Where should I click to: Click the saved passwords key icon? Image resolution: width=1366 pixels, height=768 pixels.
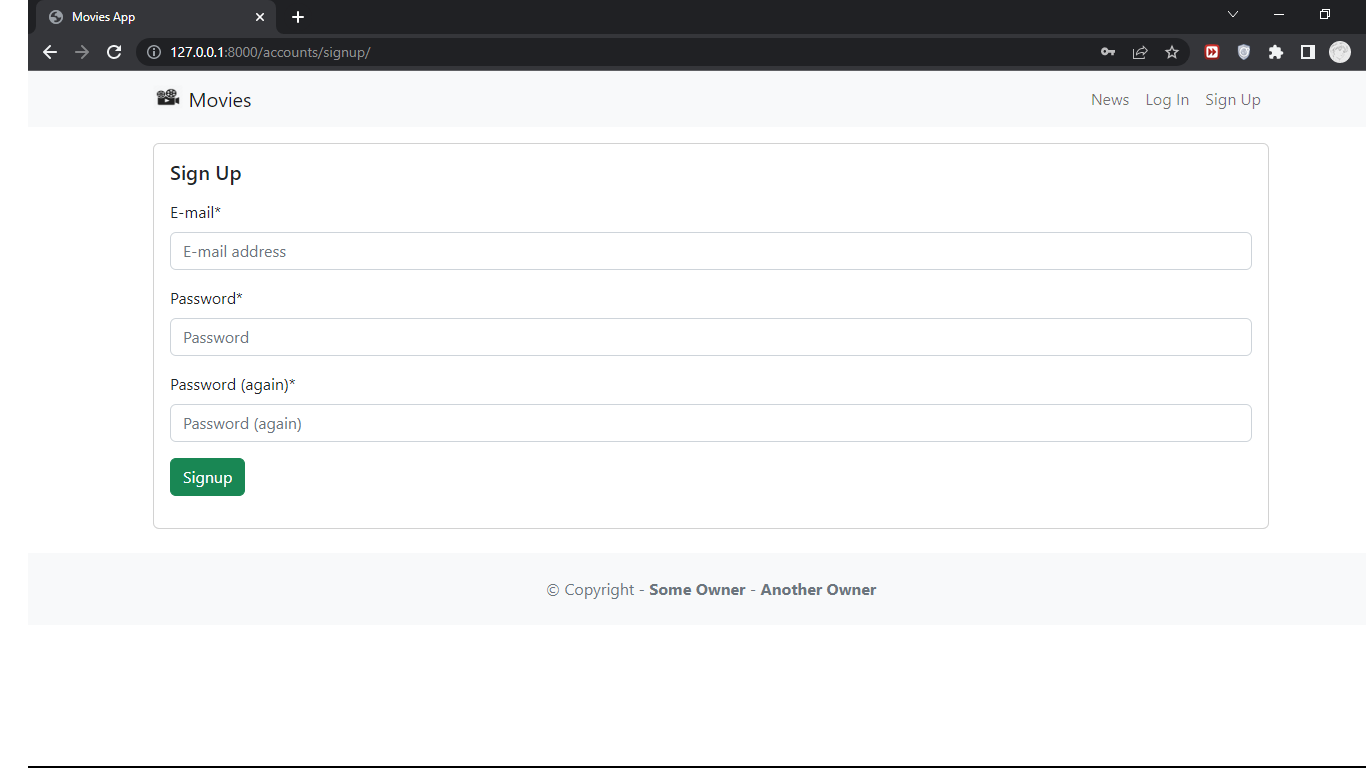[x=1107, y=52]
